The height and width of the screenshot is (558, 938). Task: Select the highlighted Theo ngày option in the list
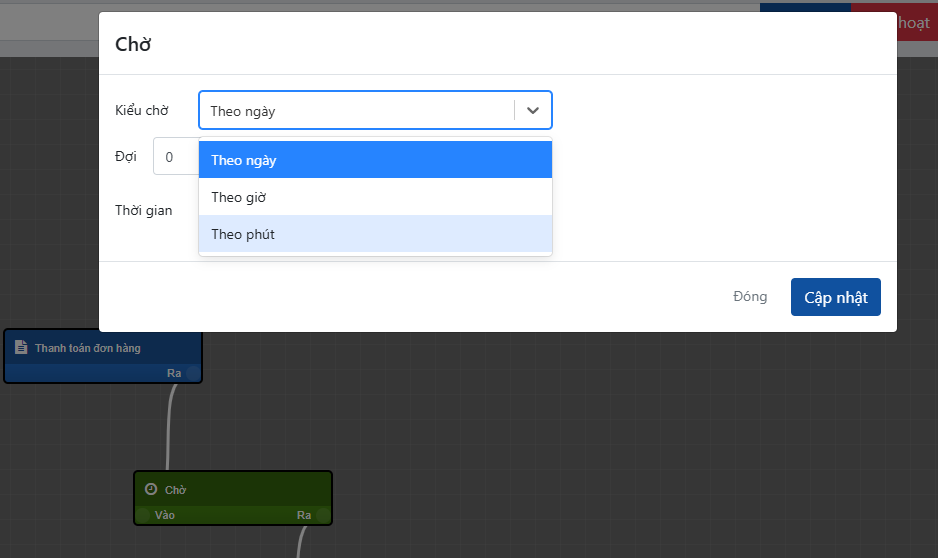click(375, 160)
